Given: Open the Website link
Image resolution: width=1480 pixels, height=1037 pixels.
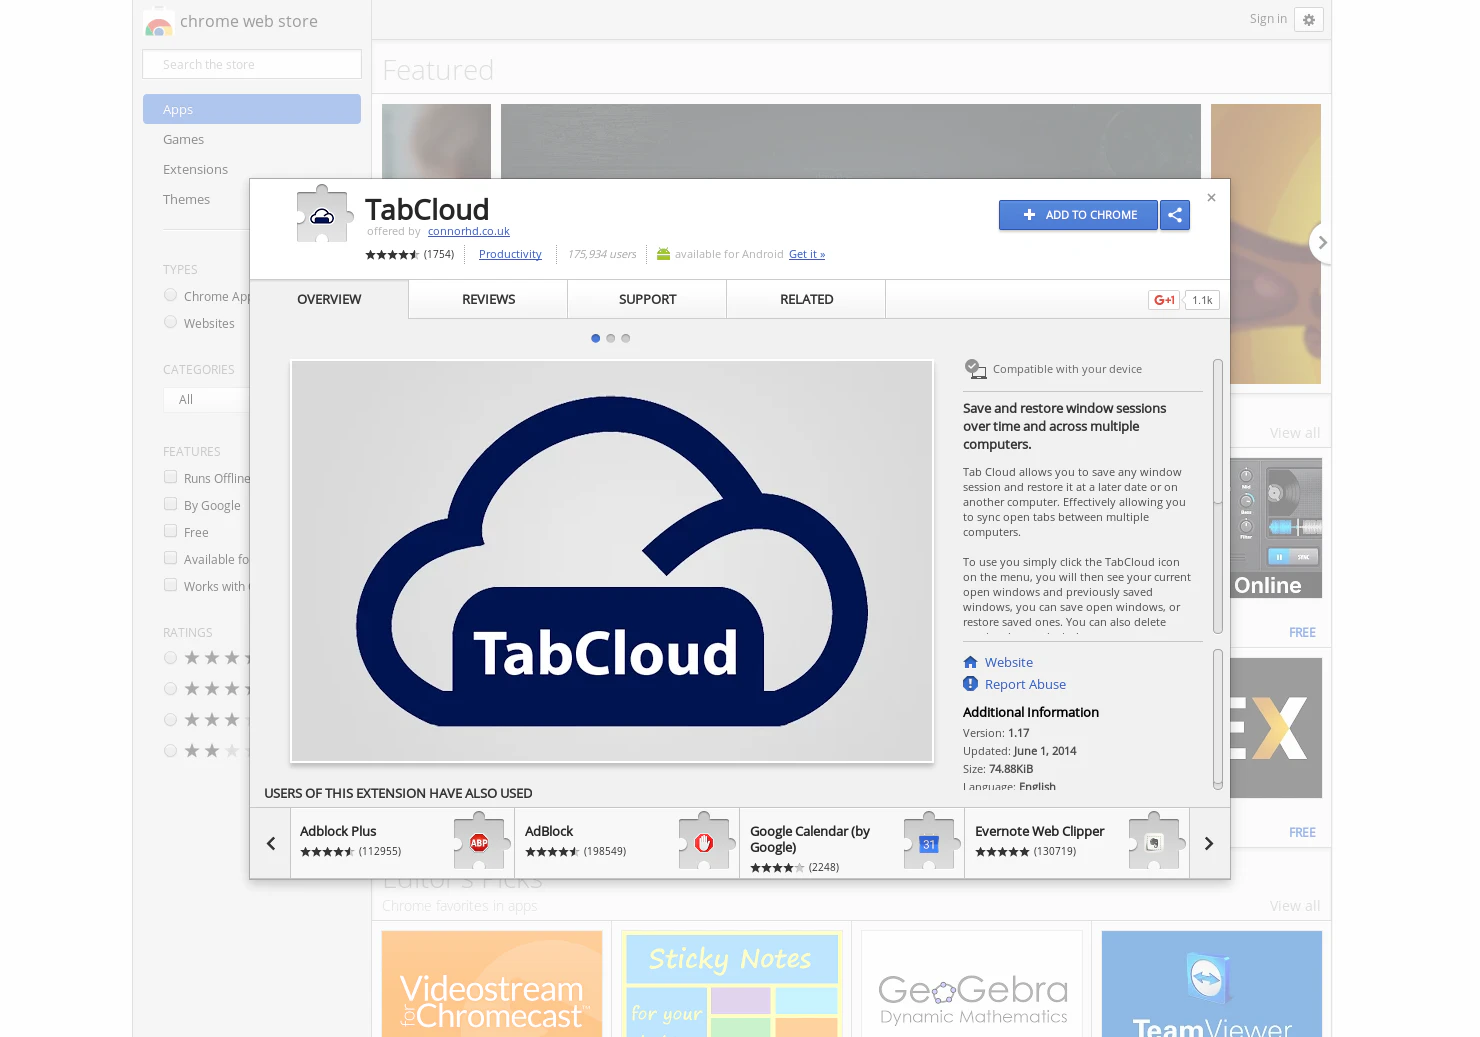Looking at the screenshot, I should pos(1008,662).
